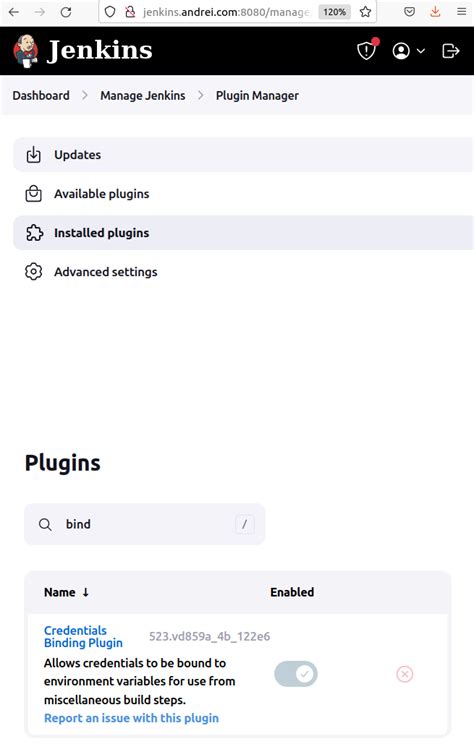The image size is (474, 744).
Task: Click the user account icon
Action: [x=401, y=51]
